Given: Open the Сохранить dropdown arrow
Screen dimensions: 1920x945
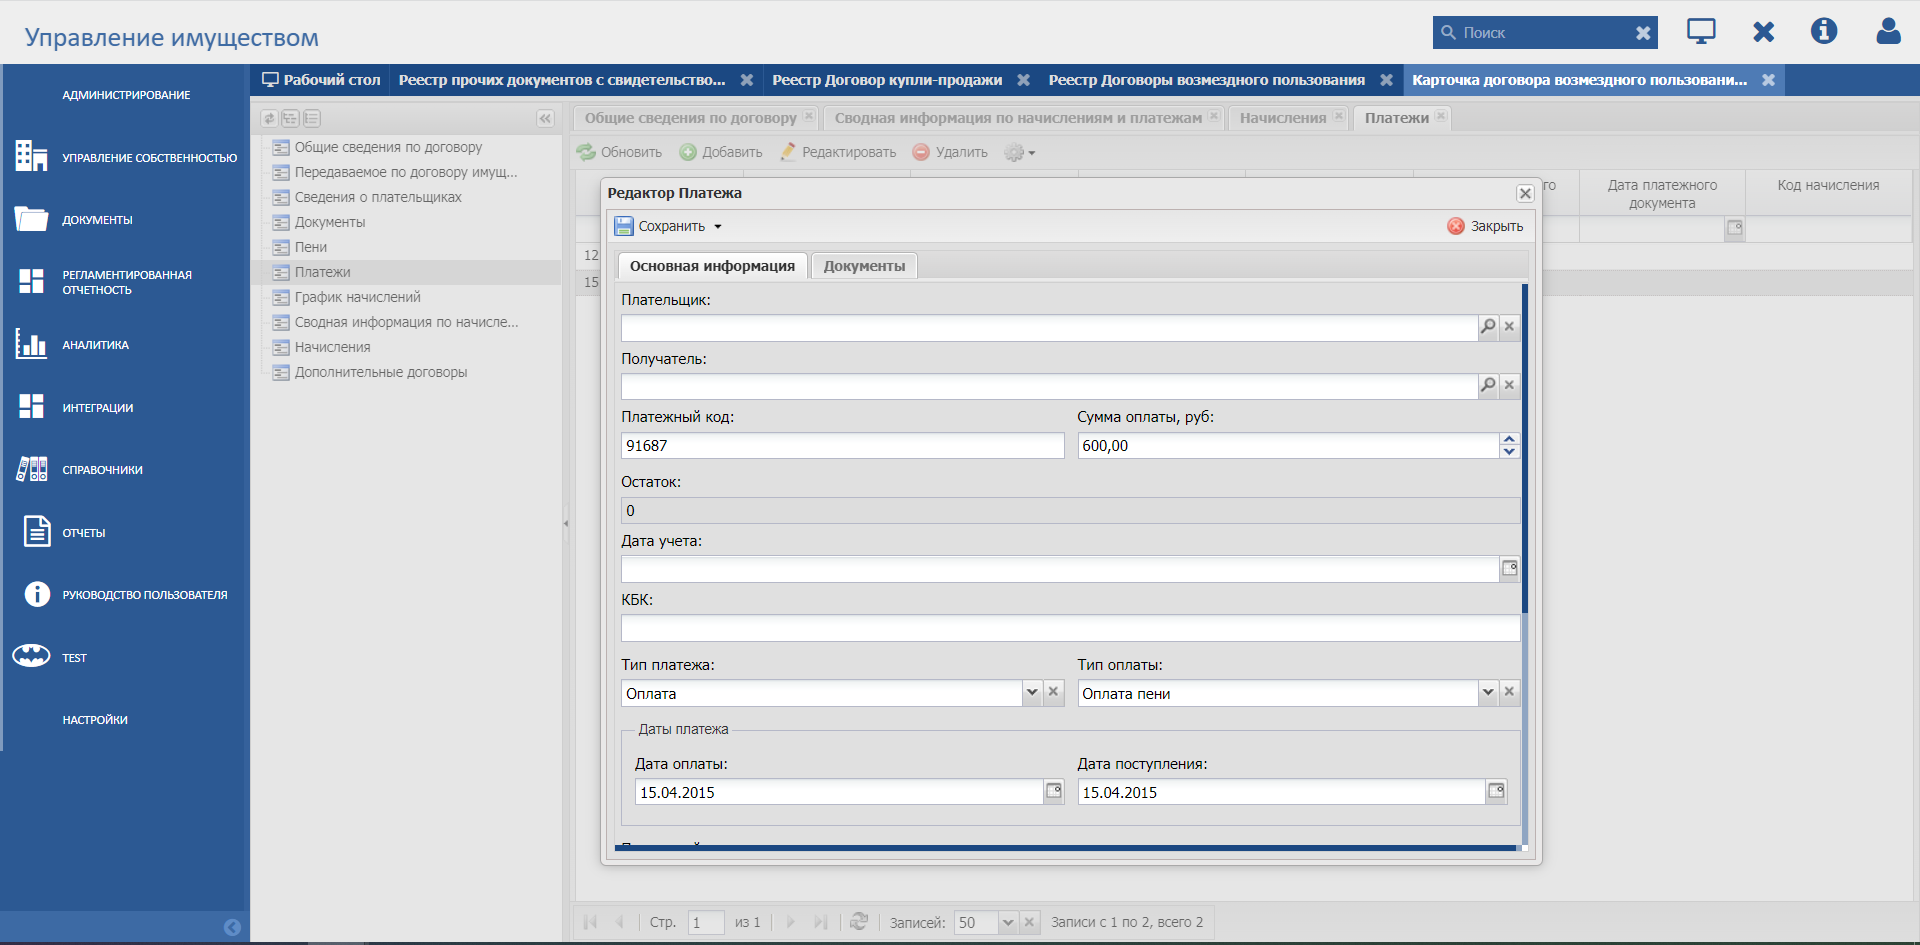Looking at the screenshot, I should coord(718,227).
